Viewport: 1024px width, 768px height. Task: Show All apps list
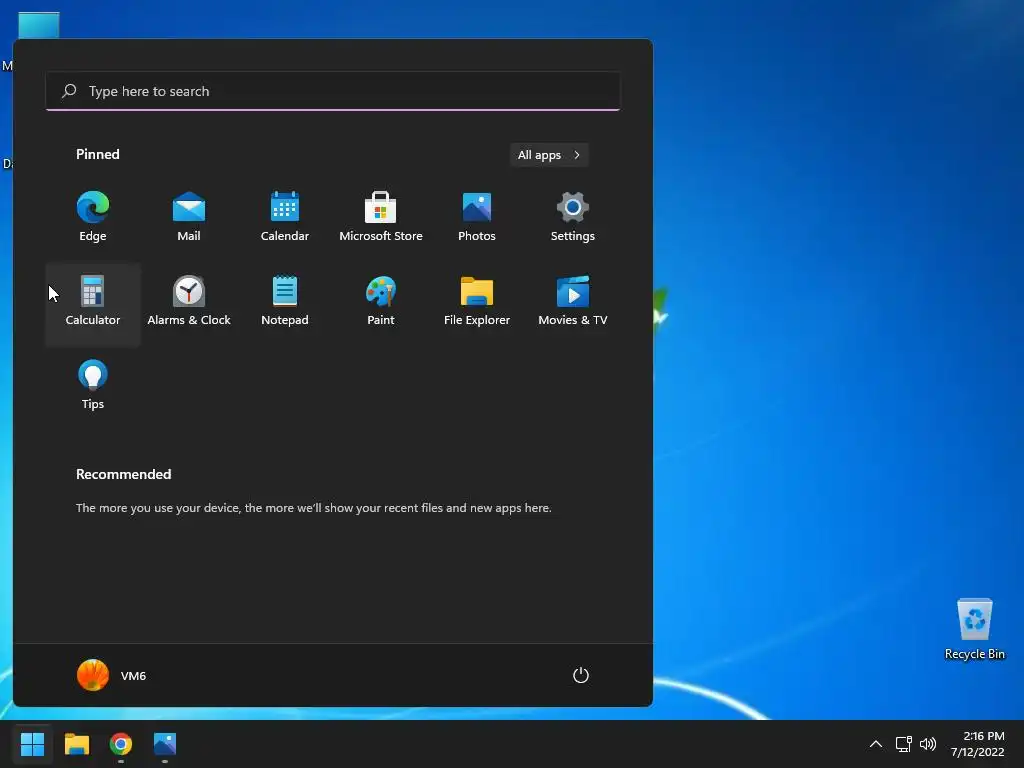tap(549, 155)
